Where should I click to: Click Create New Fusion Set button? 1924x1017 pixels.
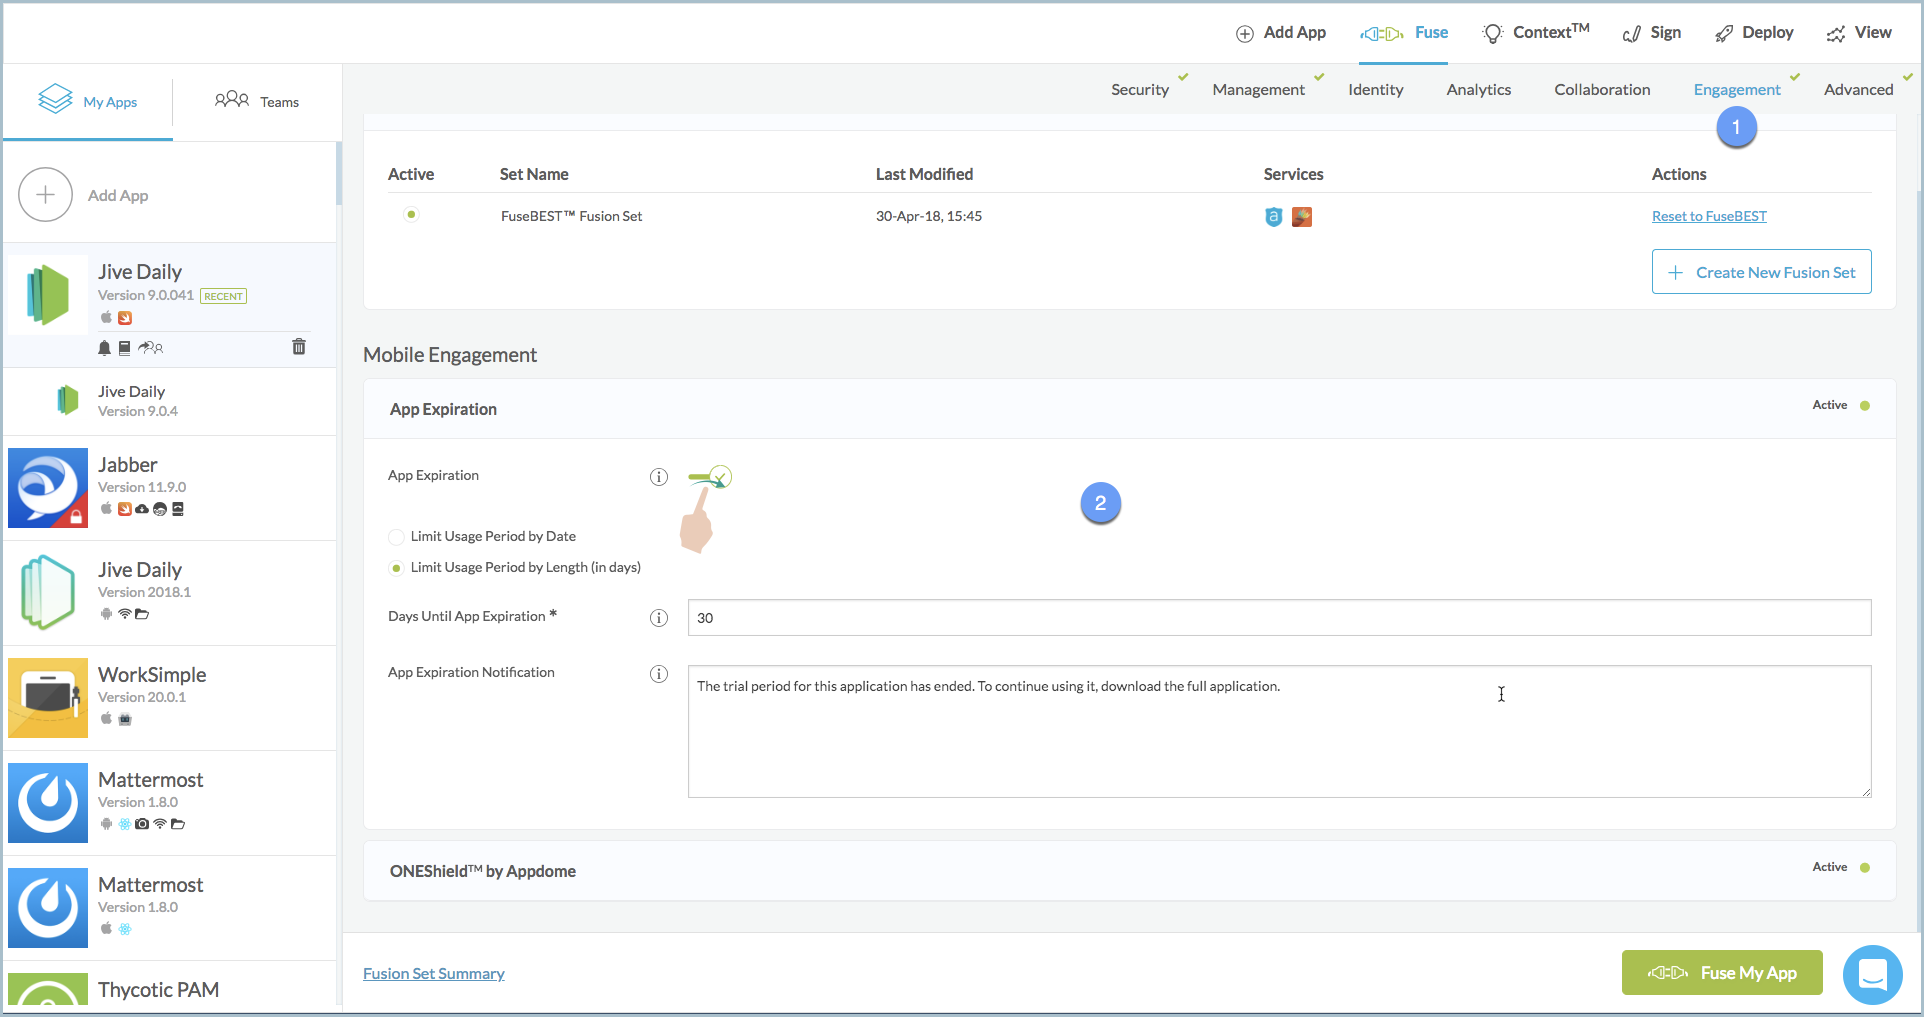[x=1762, y=272]
